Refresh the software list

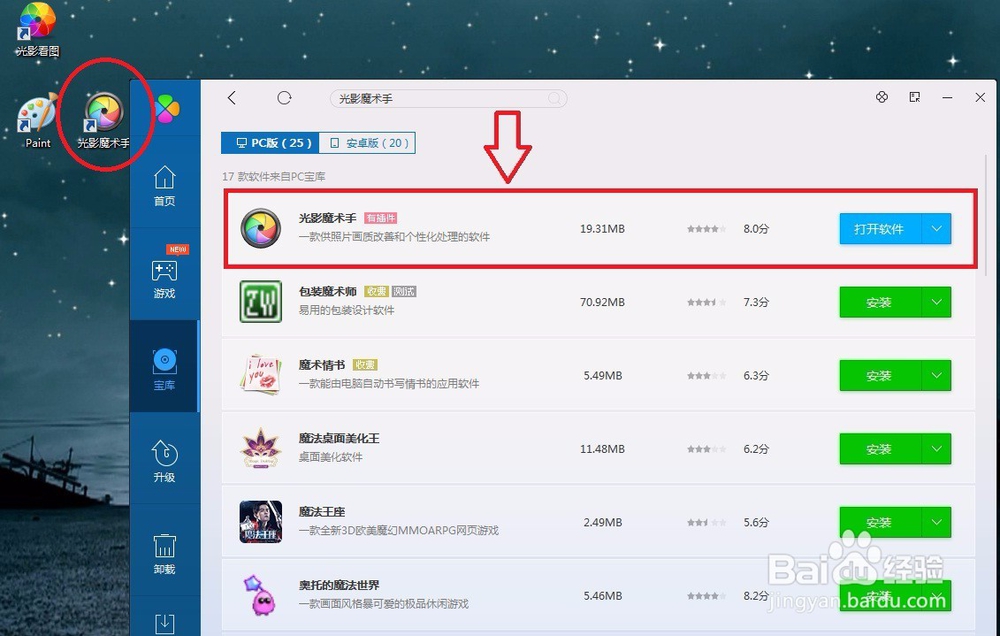pos(284,97)
